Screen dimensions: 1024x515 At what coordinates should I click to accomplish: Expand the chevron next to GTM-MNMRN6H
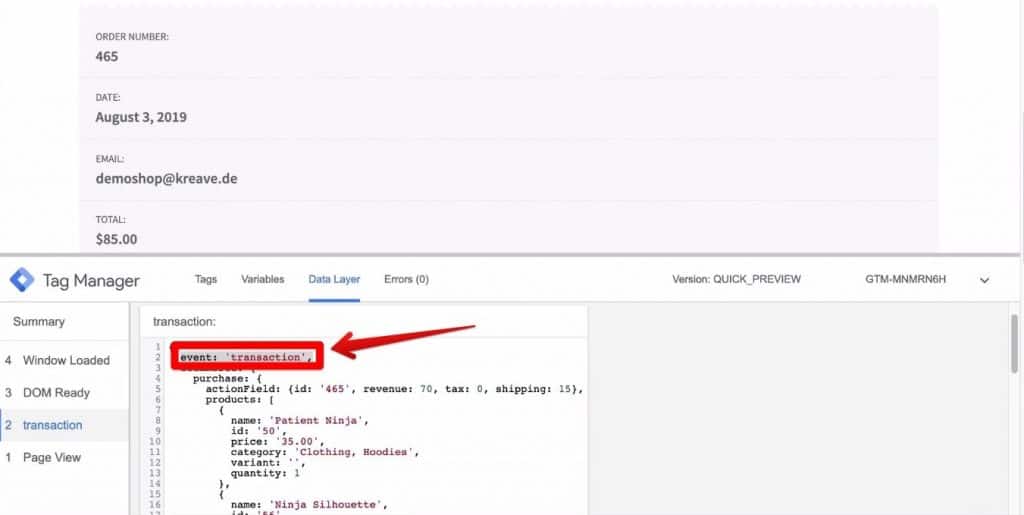pos(984,281)
